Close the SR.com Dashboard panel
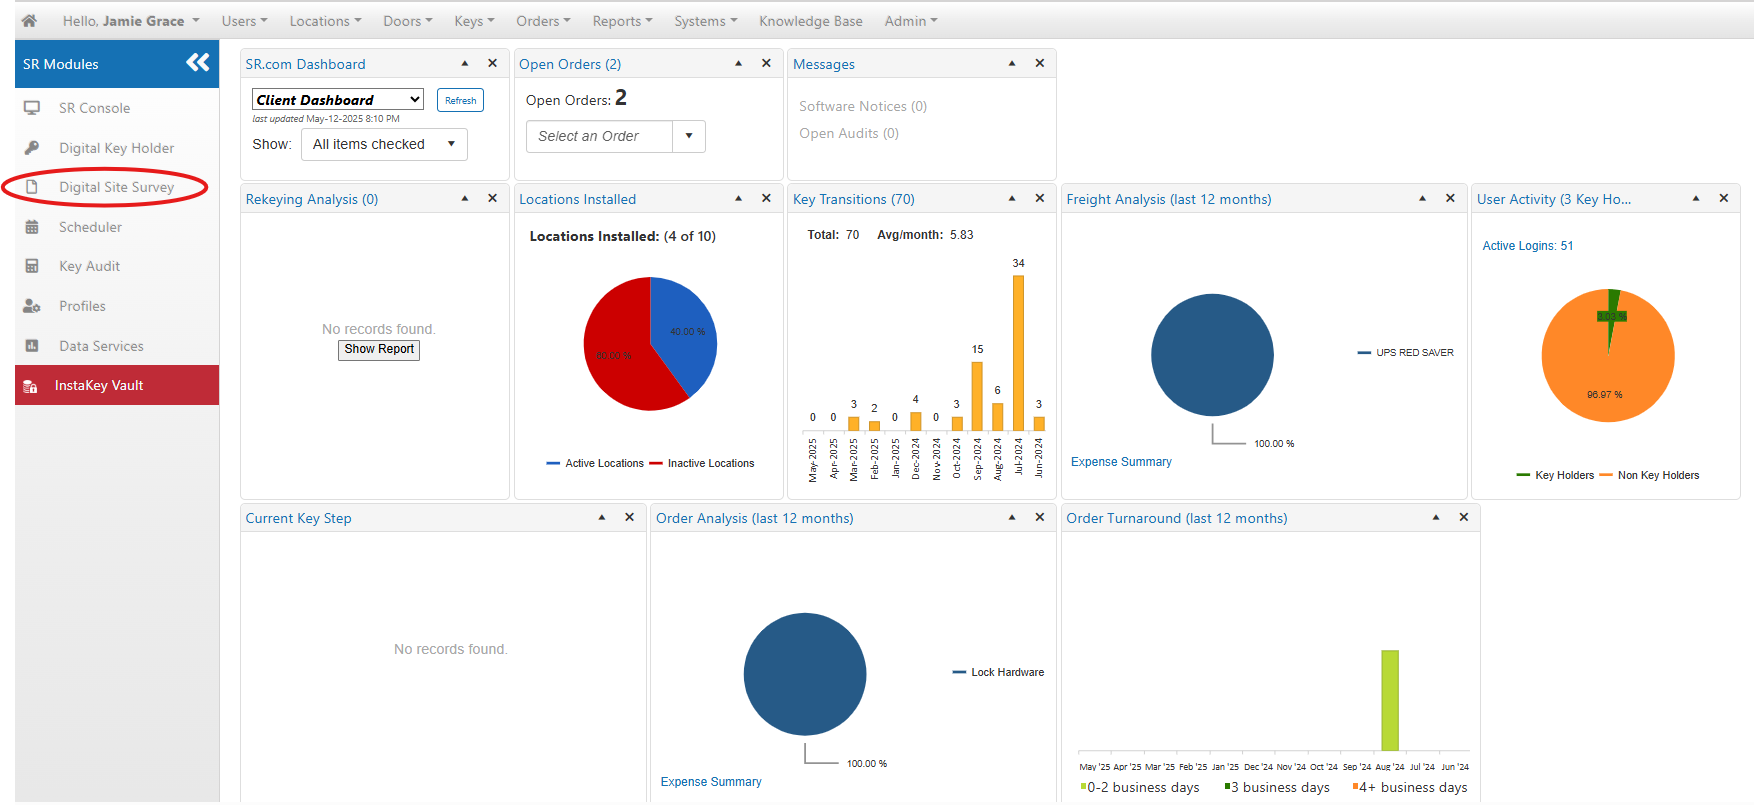1754x805 pixels. pyautogui.click(x=492, y=63)
